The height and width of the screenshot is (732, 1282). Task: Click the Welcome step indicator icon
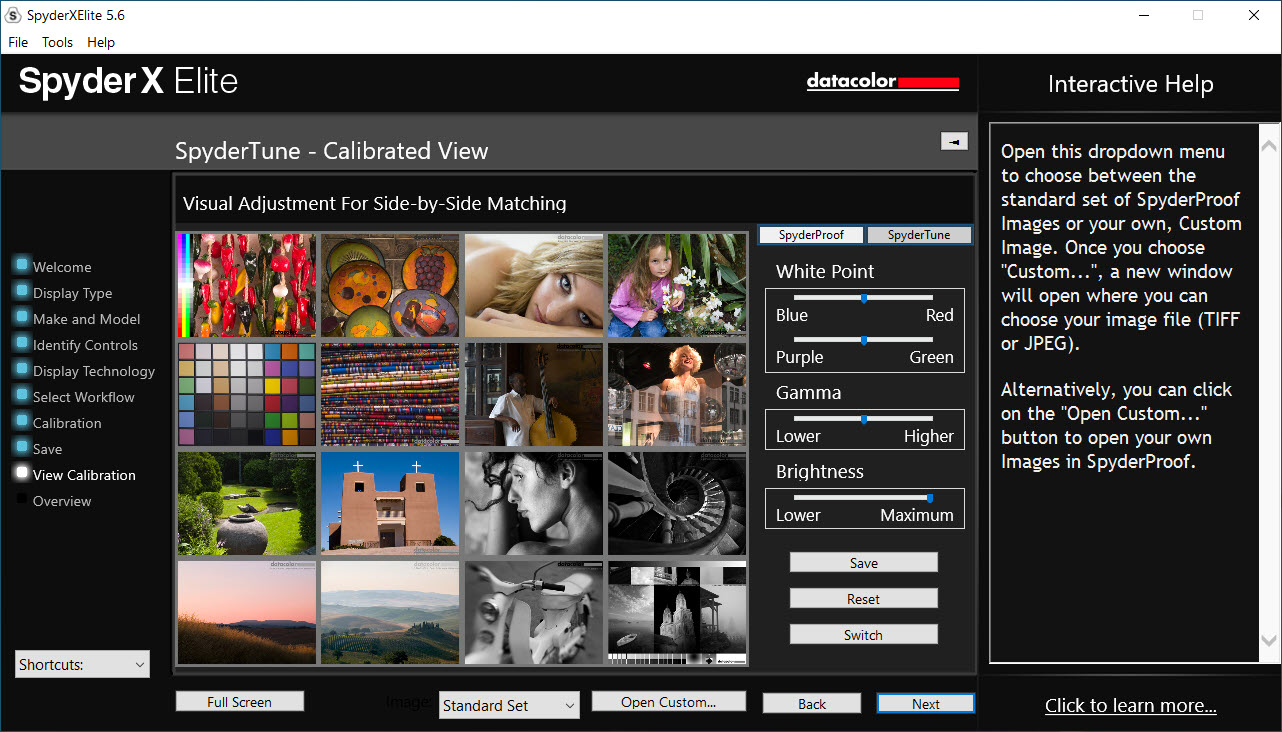click(x=22, y=265)
